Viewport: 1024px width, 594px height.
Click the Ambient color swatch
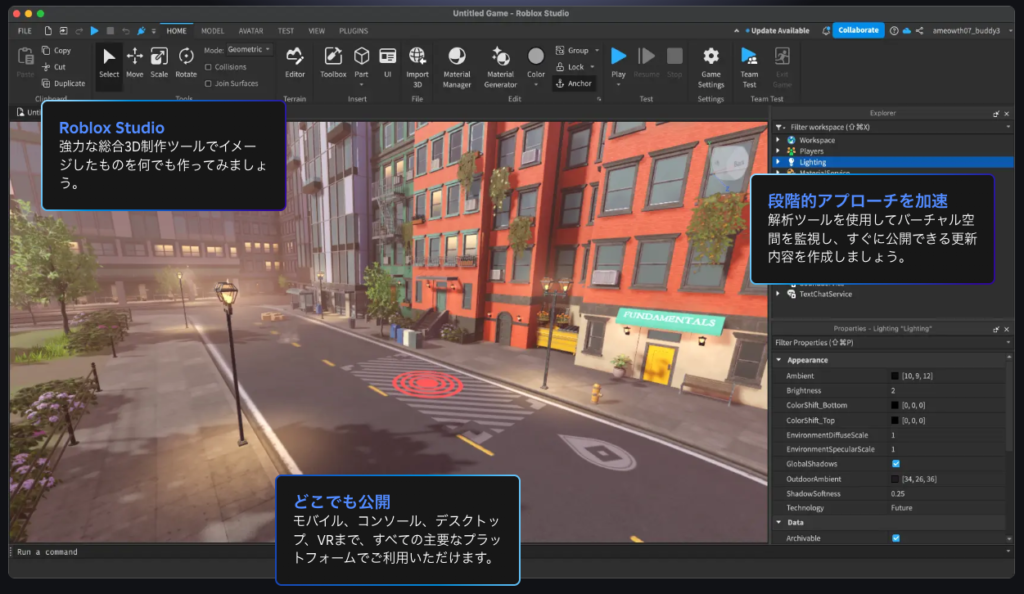895,375
